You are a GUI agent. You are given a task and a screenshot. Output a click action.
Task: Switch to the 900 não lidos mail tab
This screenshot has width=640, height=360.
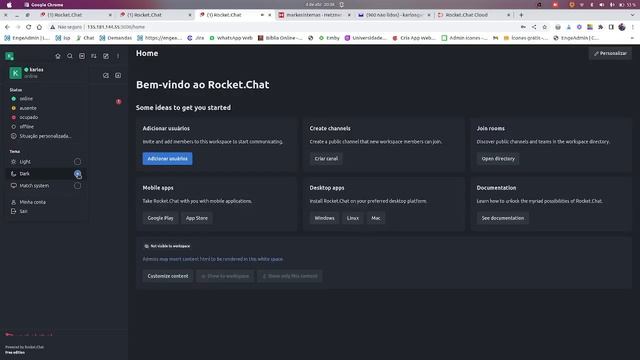tap(394, 15)
